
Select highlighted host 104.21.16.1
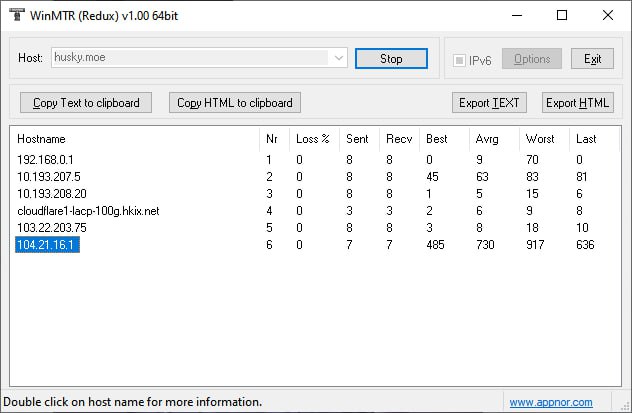(x=47, y=245)
